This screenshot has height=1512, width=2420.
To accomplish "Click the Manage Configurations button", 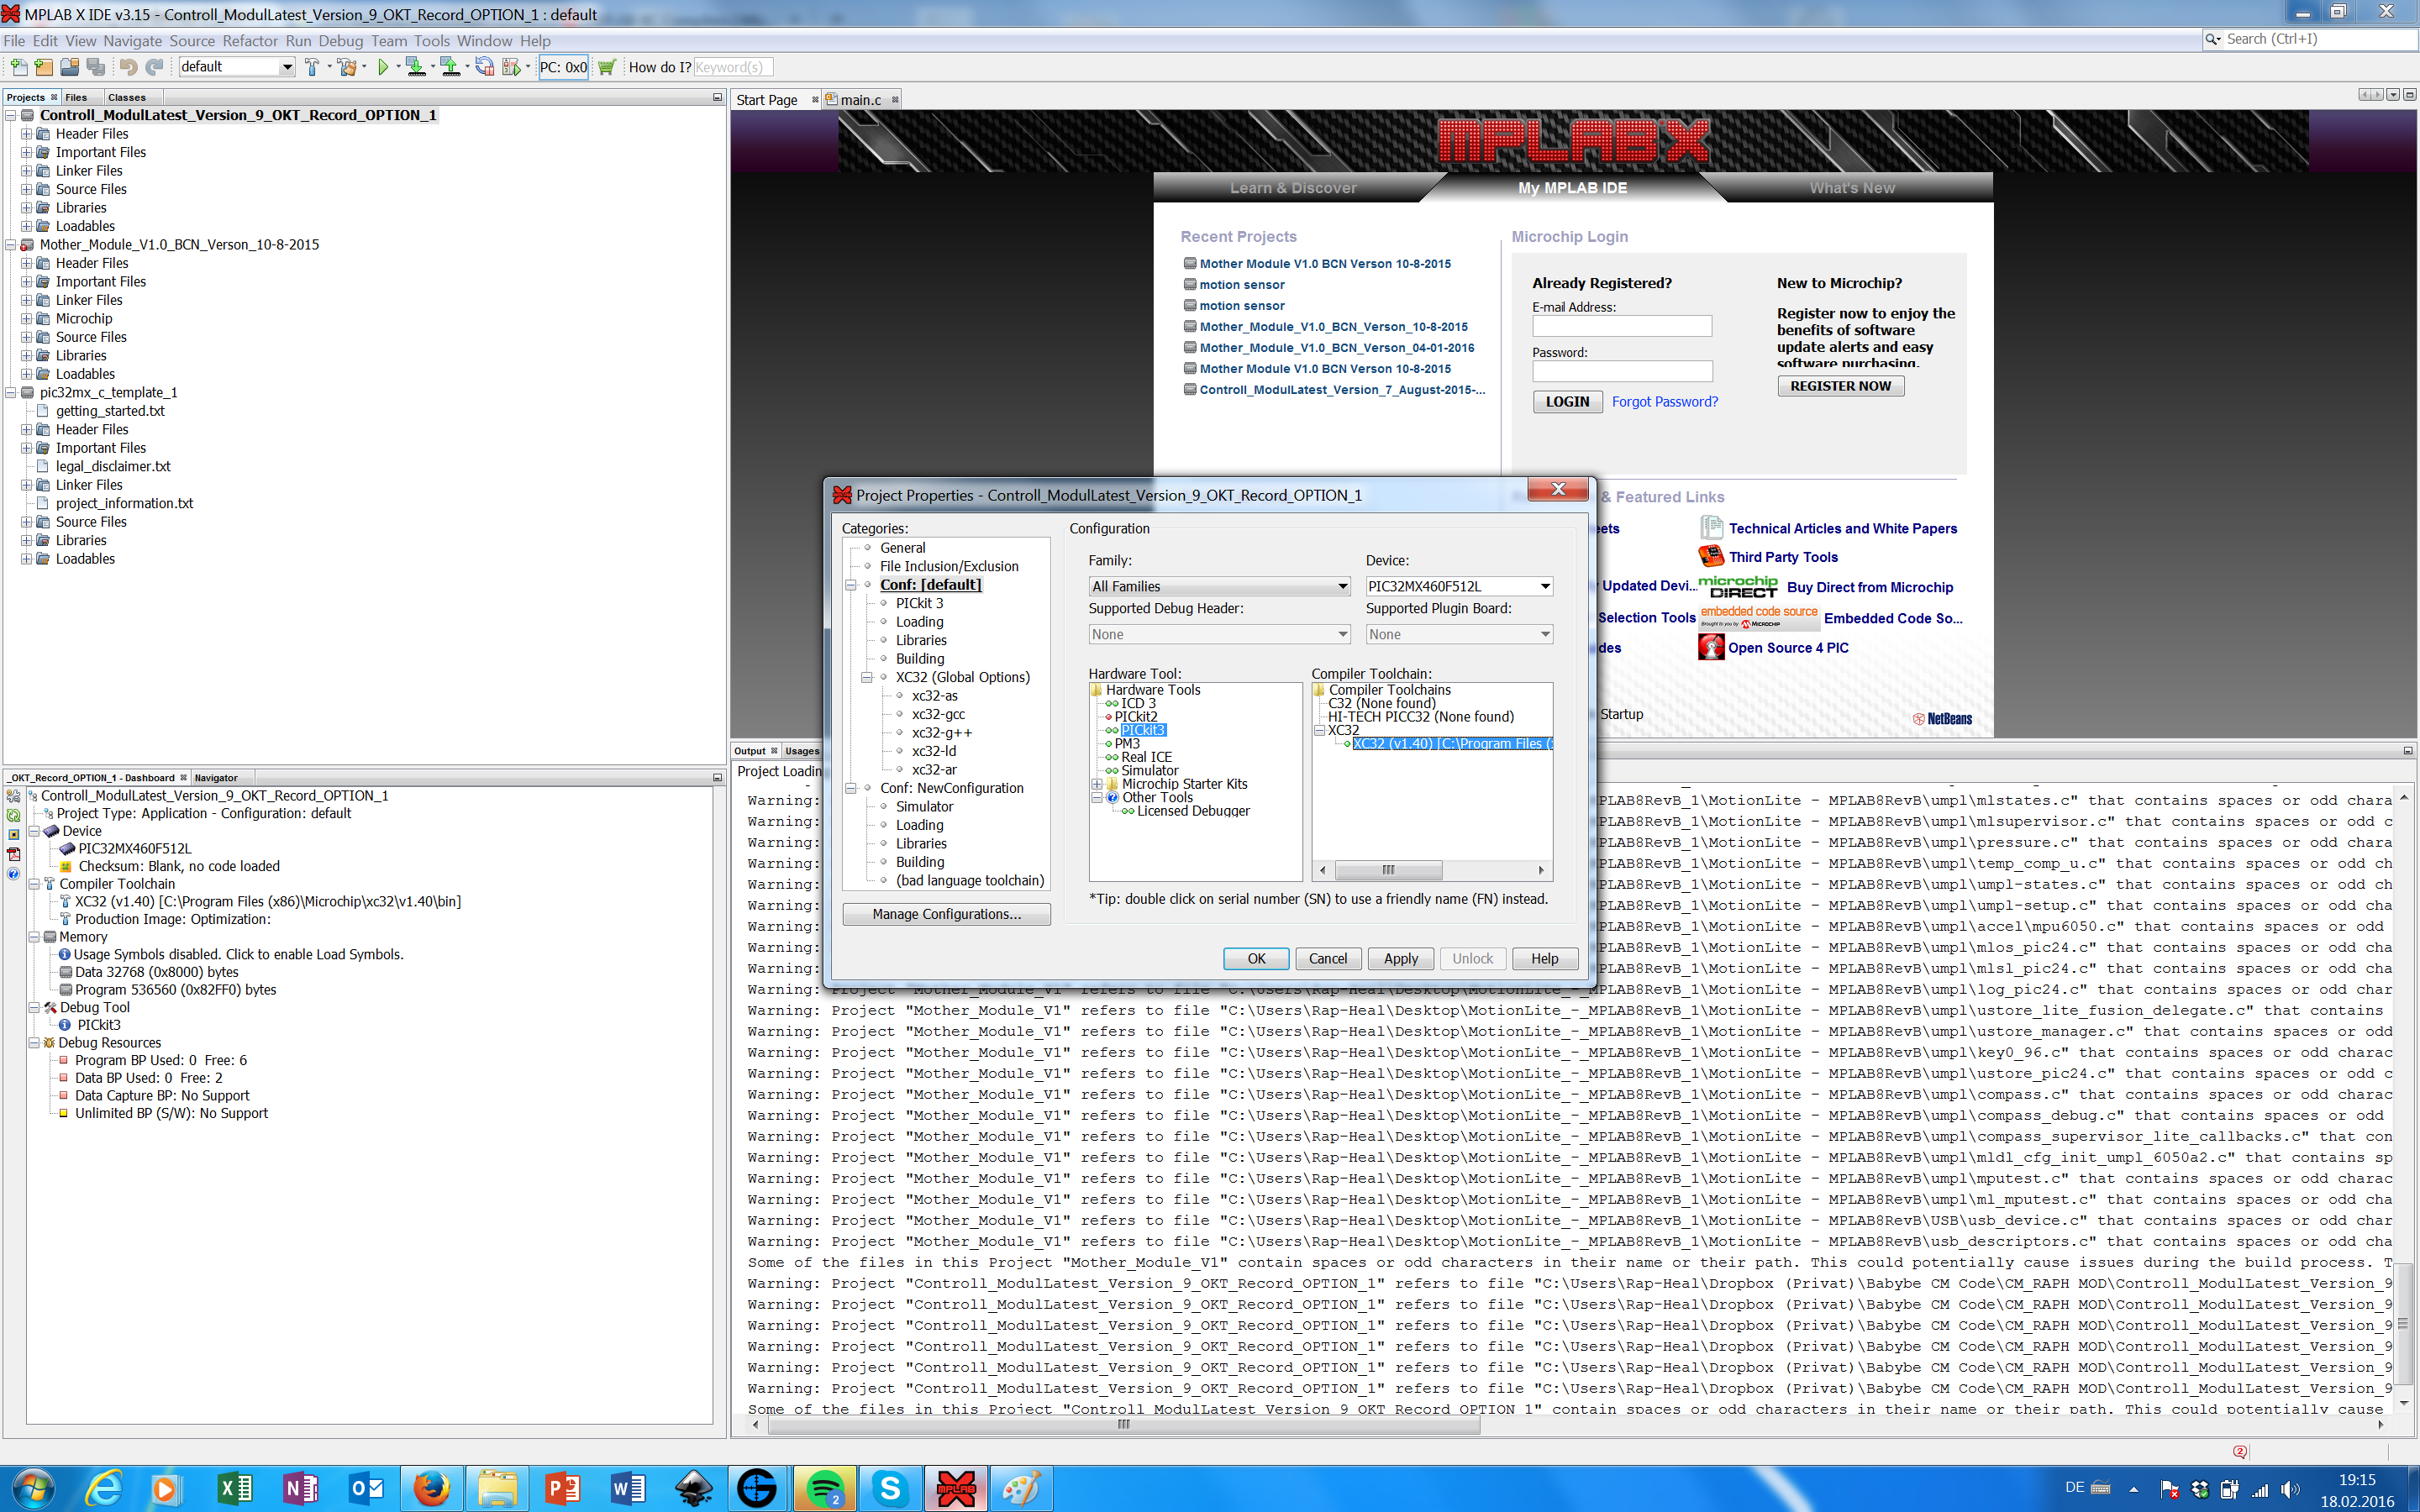I will pos(946,914).
